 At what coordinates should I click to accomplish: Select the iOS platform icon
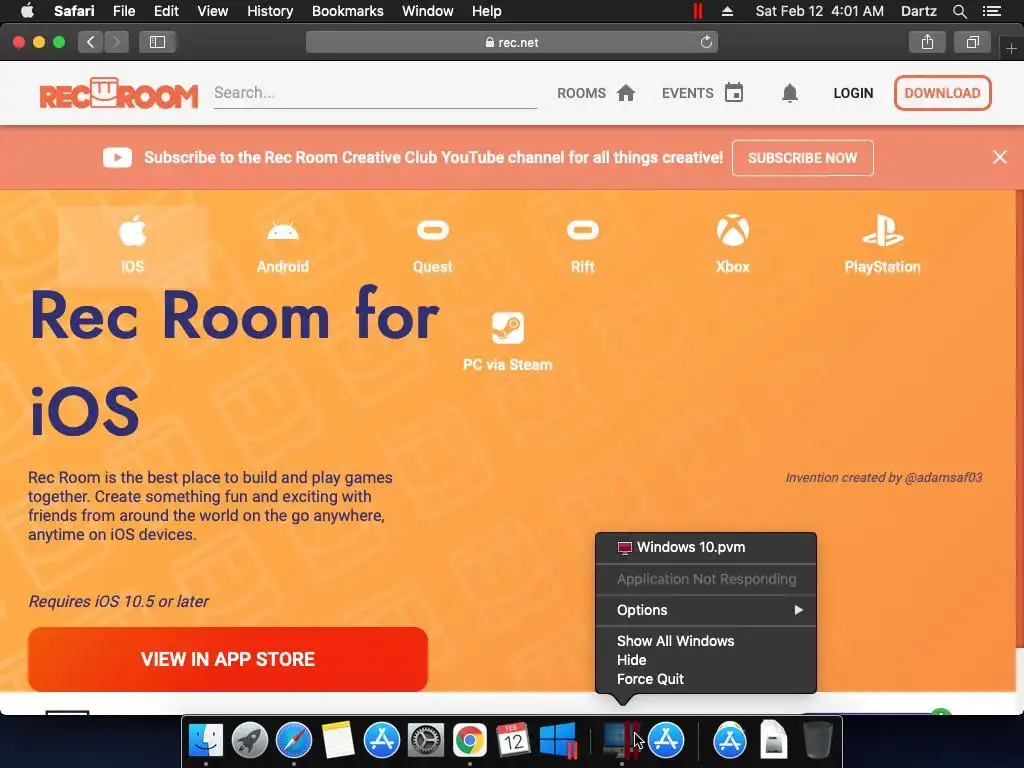pos(133,244)
